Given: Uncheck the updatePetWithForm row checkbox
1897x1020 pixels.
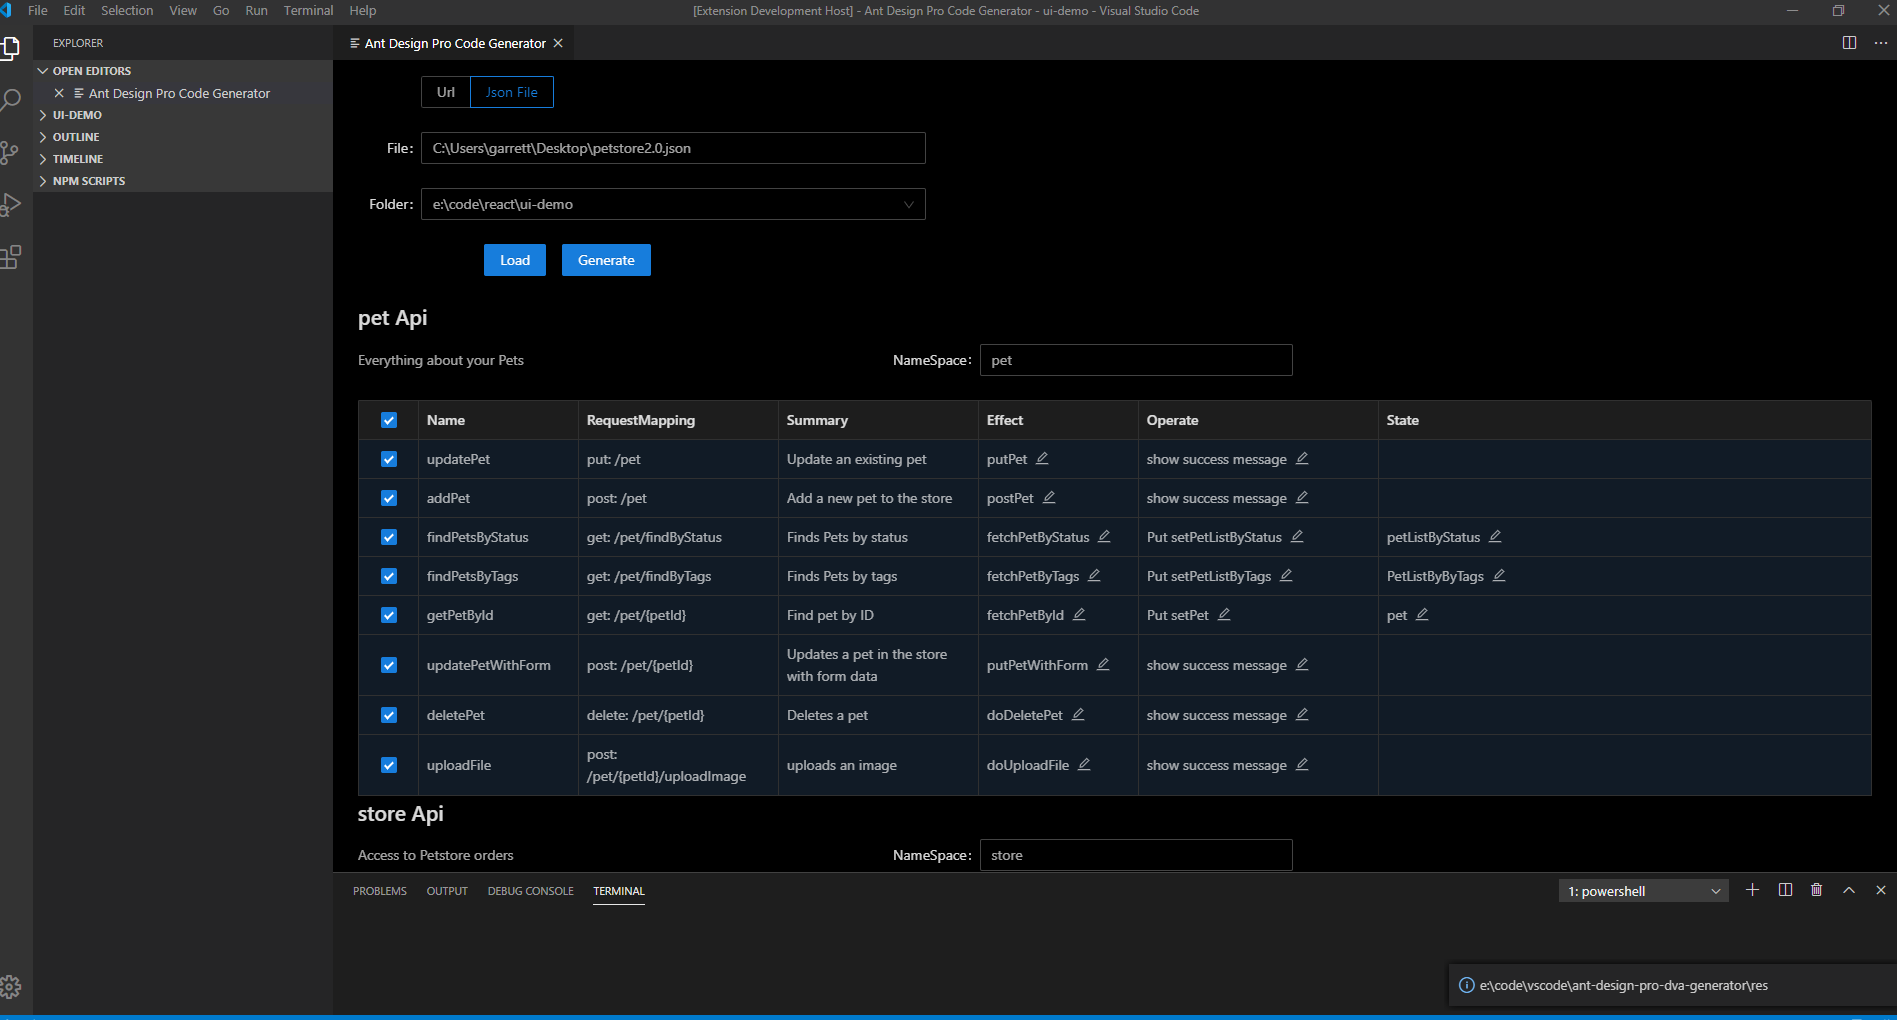Looking at the screenshot, I should pyautogui.click(x=389, y=665).
